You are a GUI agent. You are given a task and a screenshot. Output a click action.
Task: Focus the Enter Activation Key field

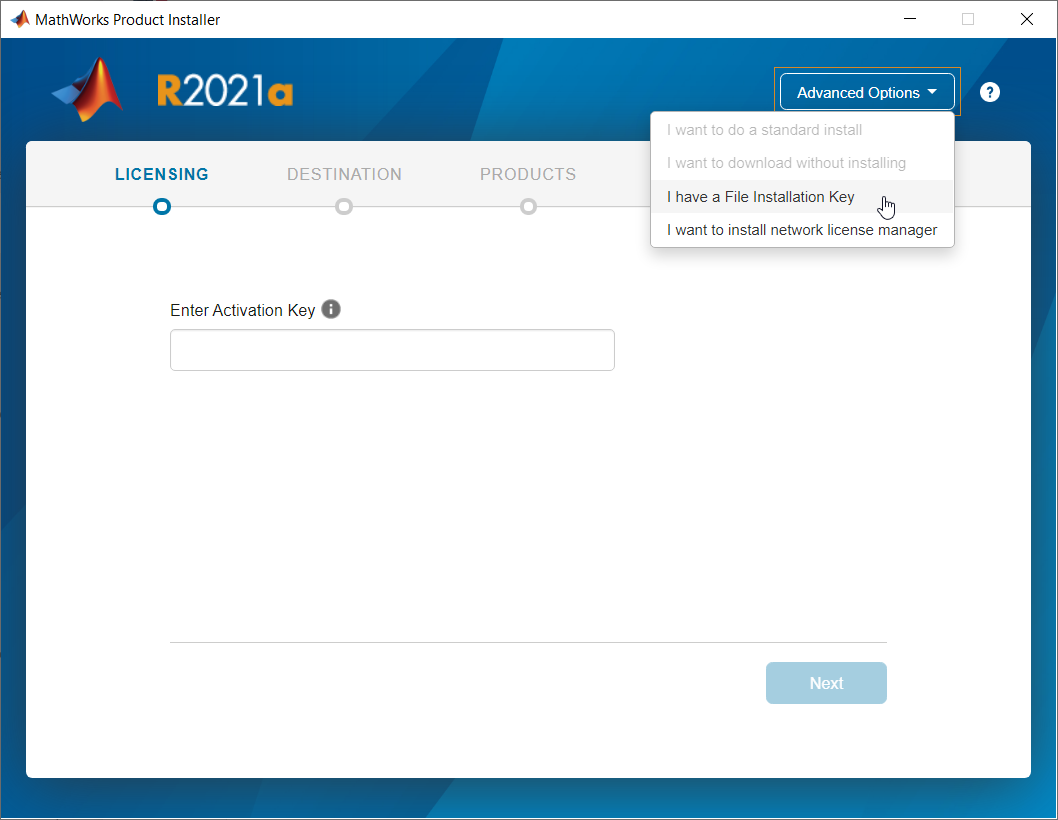pyautogui.click(x=392, y=350)
